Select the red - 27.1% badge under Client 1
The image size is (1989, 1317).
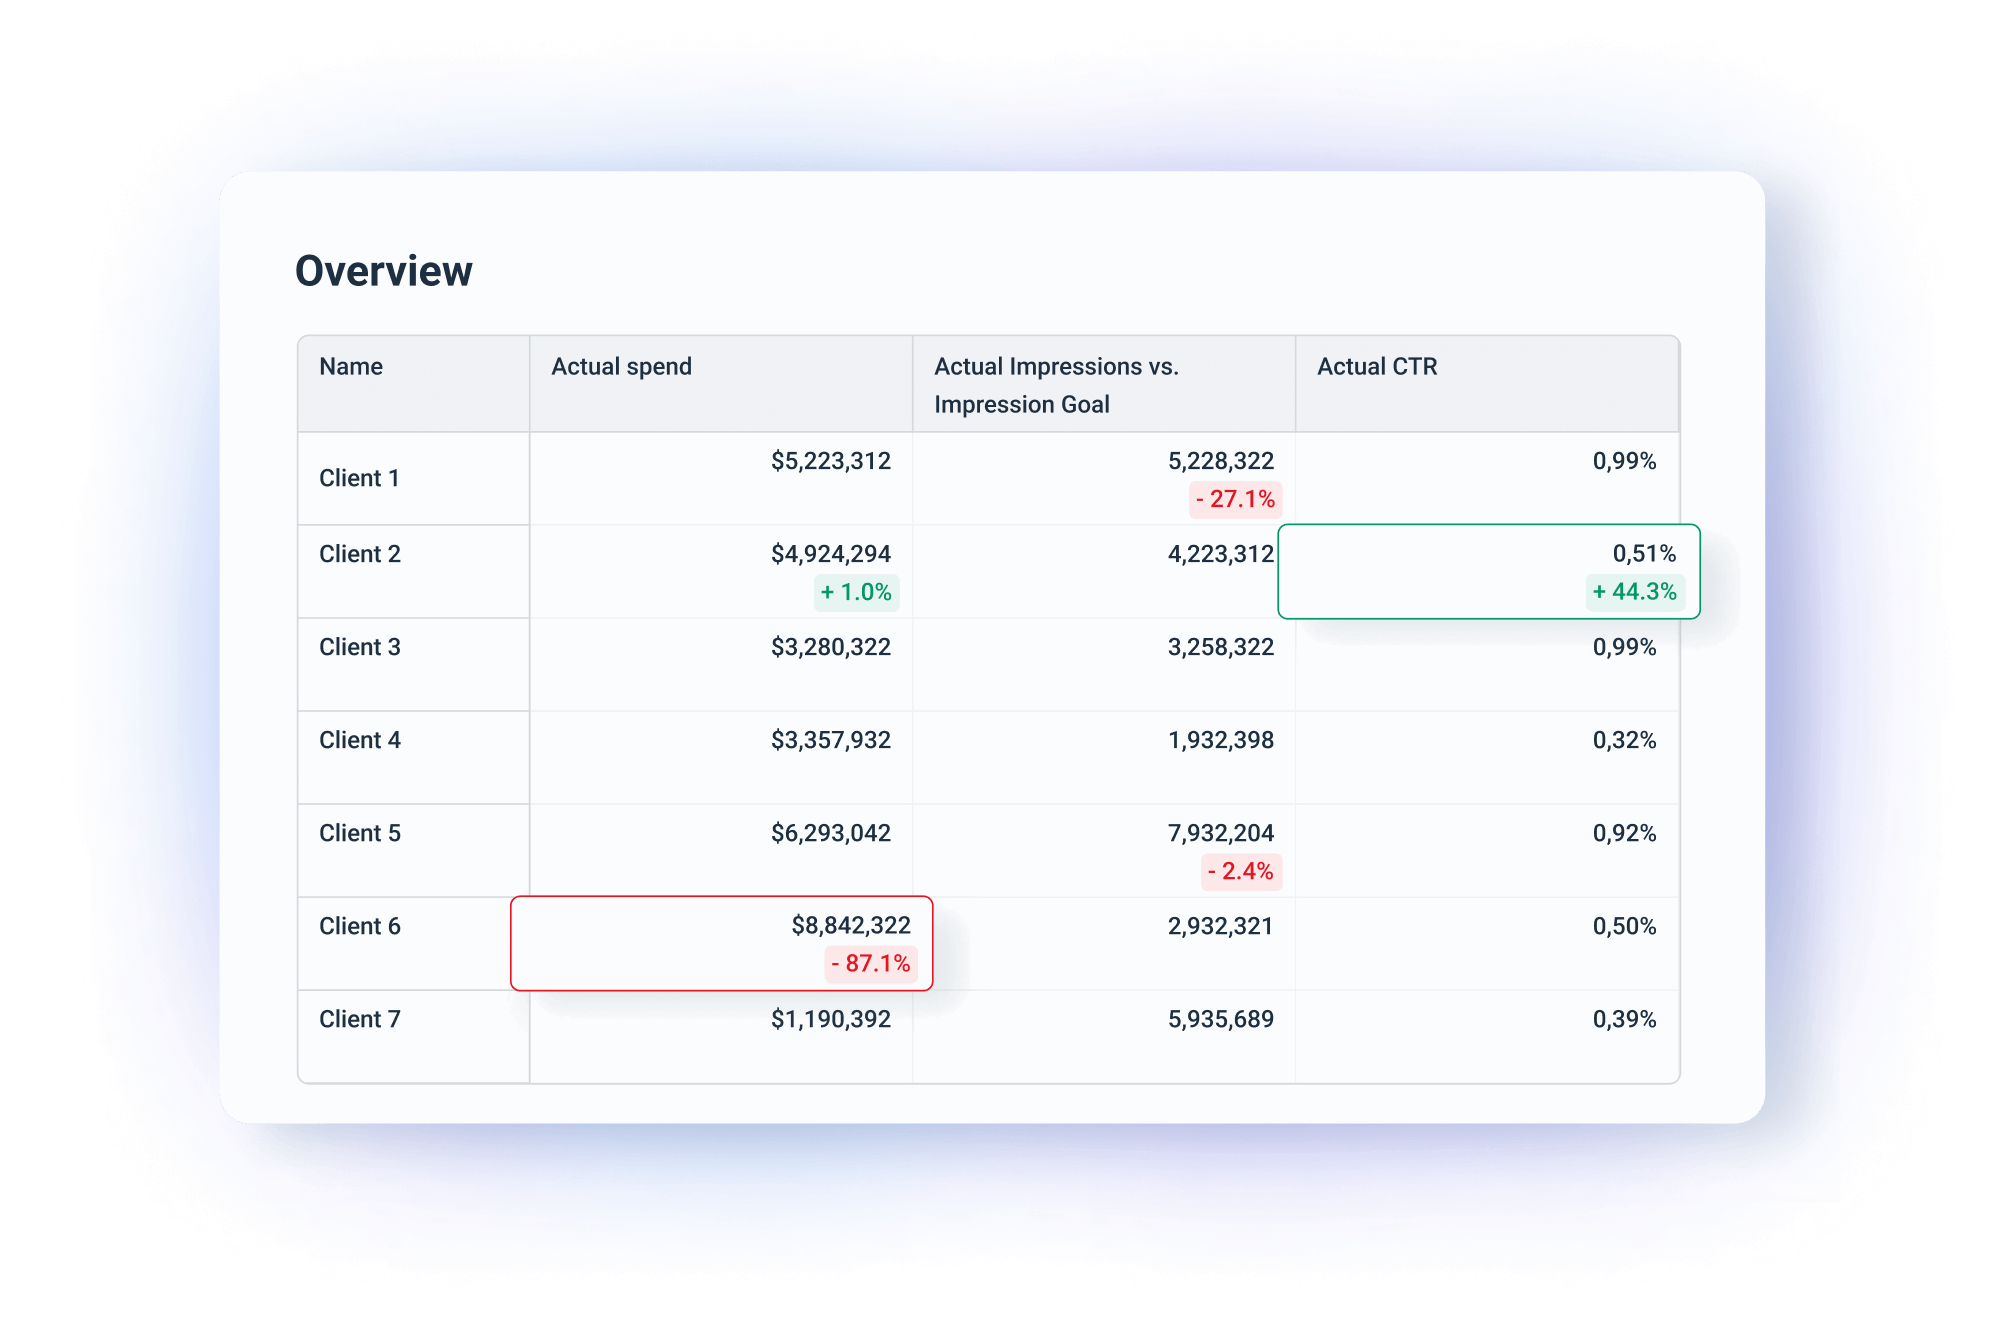[x=1235, y=499]
